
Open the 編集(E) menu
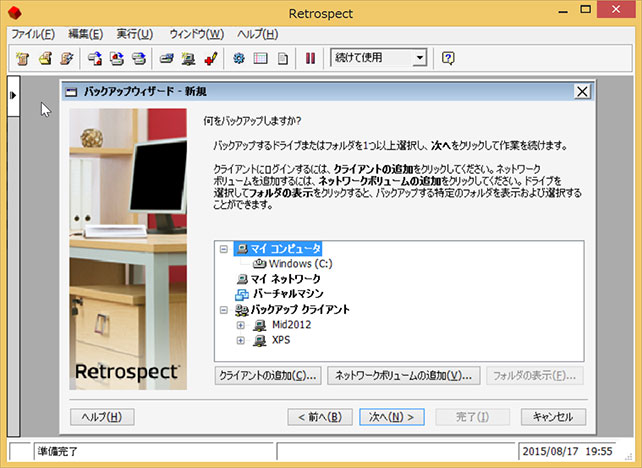[x=86, y=34]
